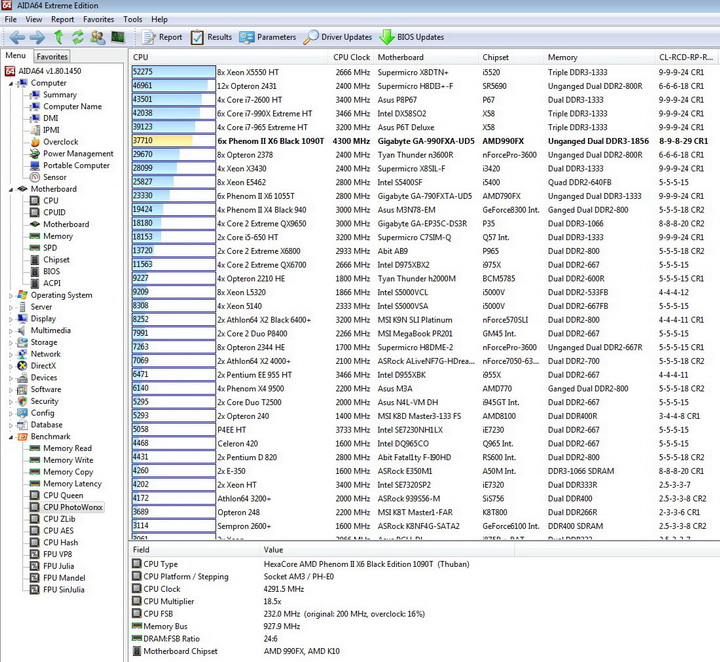Viewport: 720px width, 662px height.
Task: Sort by CPU Clock column header
Action: [351, 57]
